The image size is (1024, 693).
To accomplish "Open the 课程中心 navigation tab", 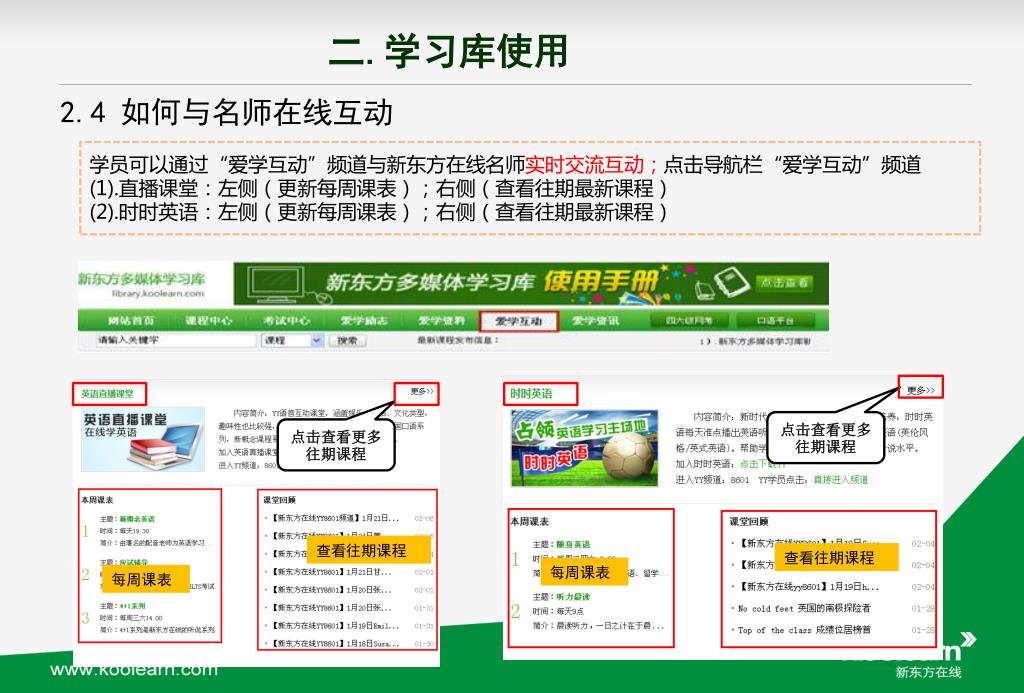I will click(x=208, y=321).
